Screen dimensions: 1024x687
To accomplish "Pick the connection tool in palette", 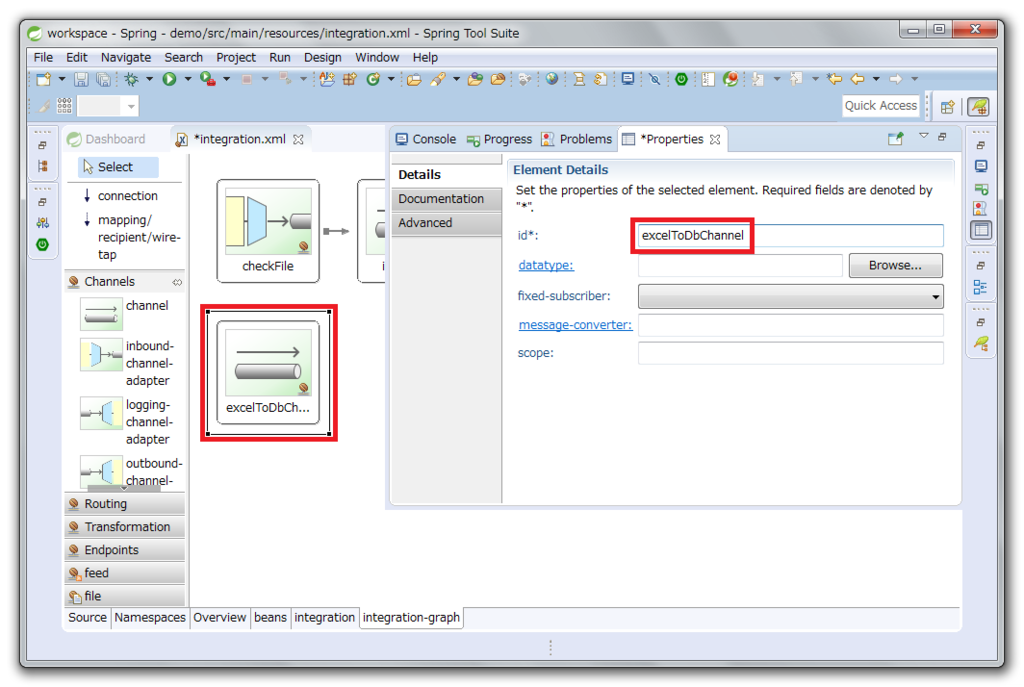I will click(121, 196).
